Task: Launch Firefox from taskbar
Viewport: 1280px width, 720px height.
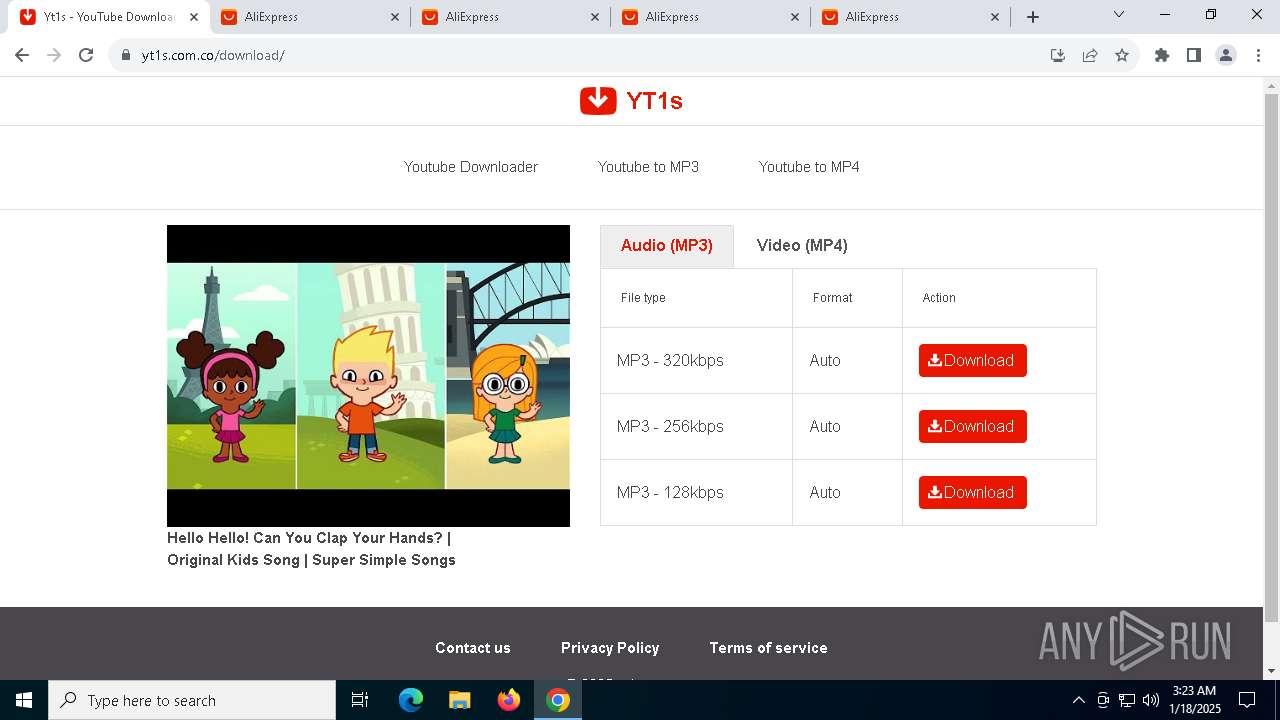Action: pyautogui.click(x=509, y=700)
